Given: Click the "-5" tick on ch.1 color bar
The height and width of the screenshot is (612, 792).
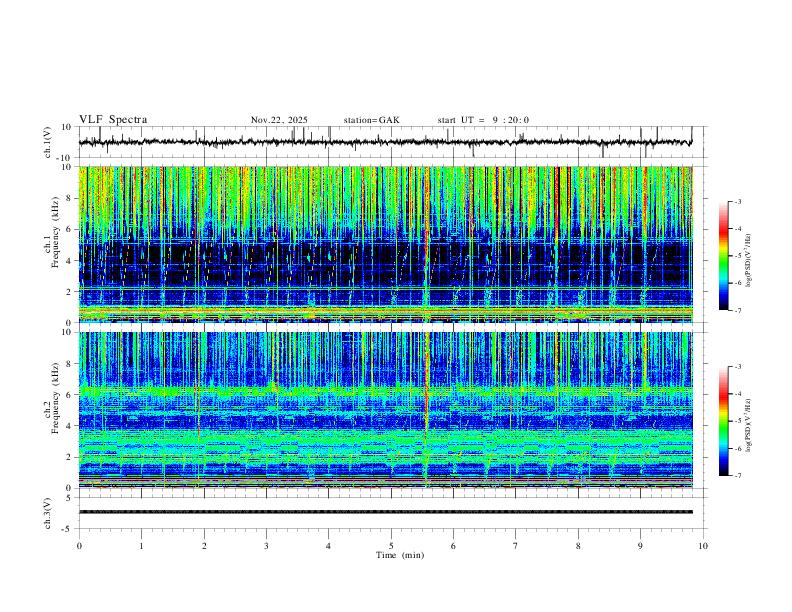Looking at the screenshot, I should (737, 256).
